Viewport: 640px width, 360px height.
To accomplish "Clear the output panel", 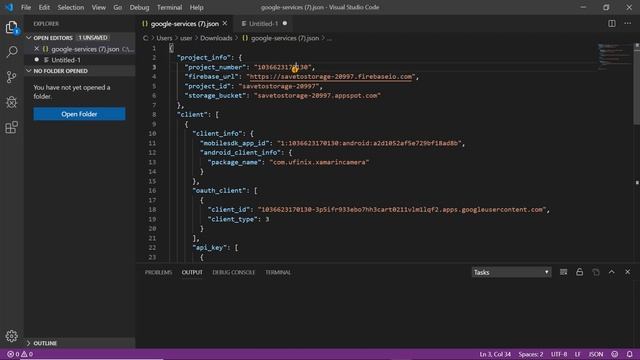I will (x=563, y=272).
